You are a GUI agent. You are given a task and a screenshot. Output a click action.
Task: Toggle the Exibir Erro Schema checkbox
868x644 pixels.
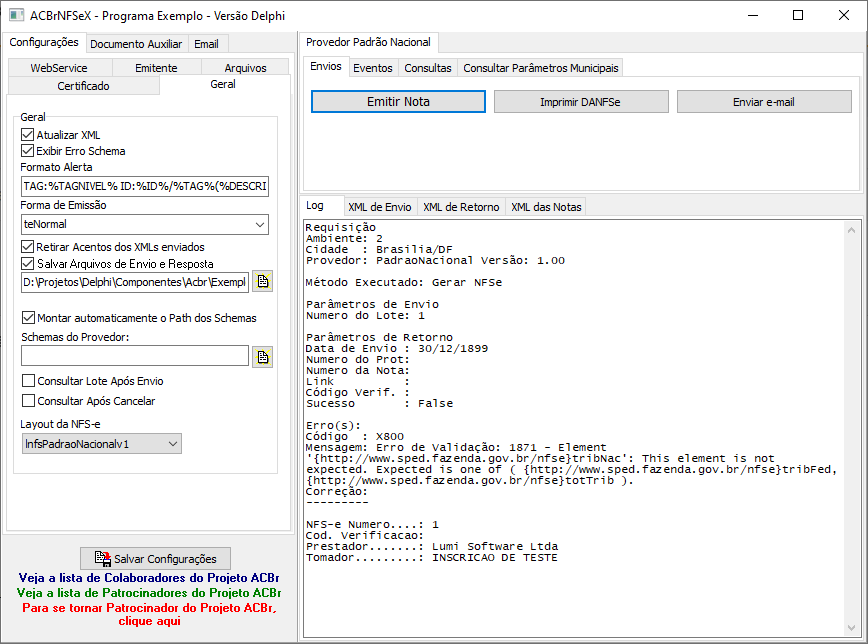pyautogui.click(x=27, y=151)
